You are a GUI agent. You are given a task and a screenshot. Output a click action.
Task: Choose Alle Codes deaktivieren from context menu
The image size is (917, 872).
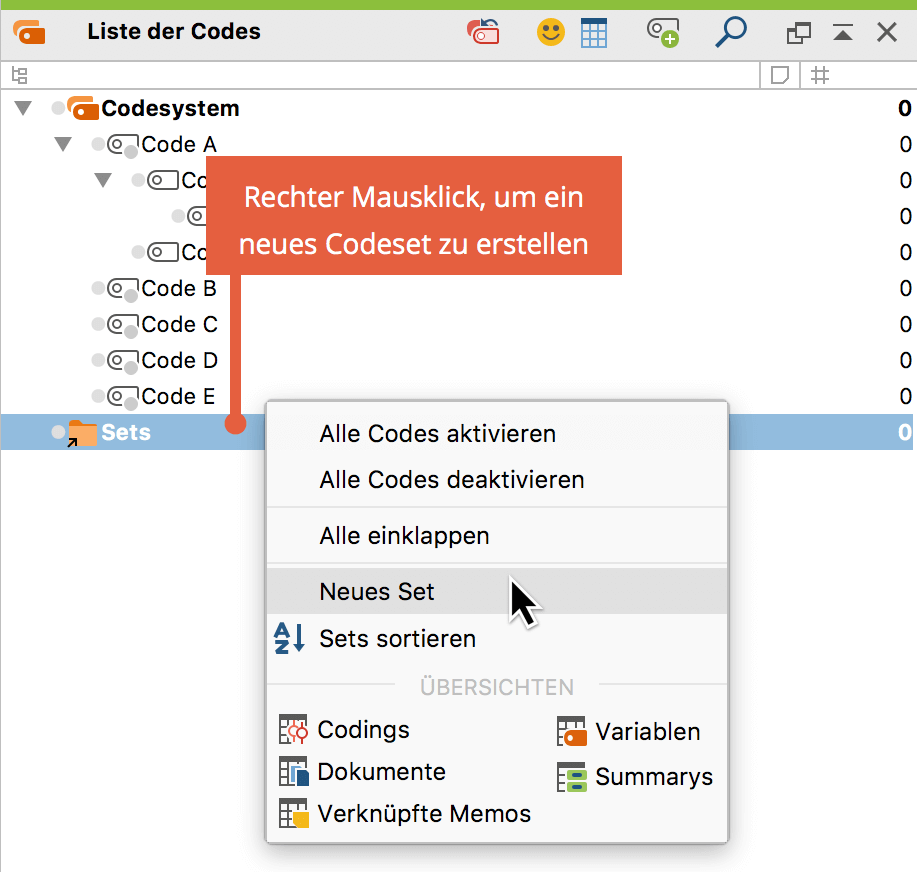tap(497, 480)
